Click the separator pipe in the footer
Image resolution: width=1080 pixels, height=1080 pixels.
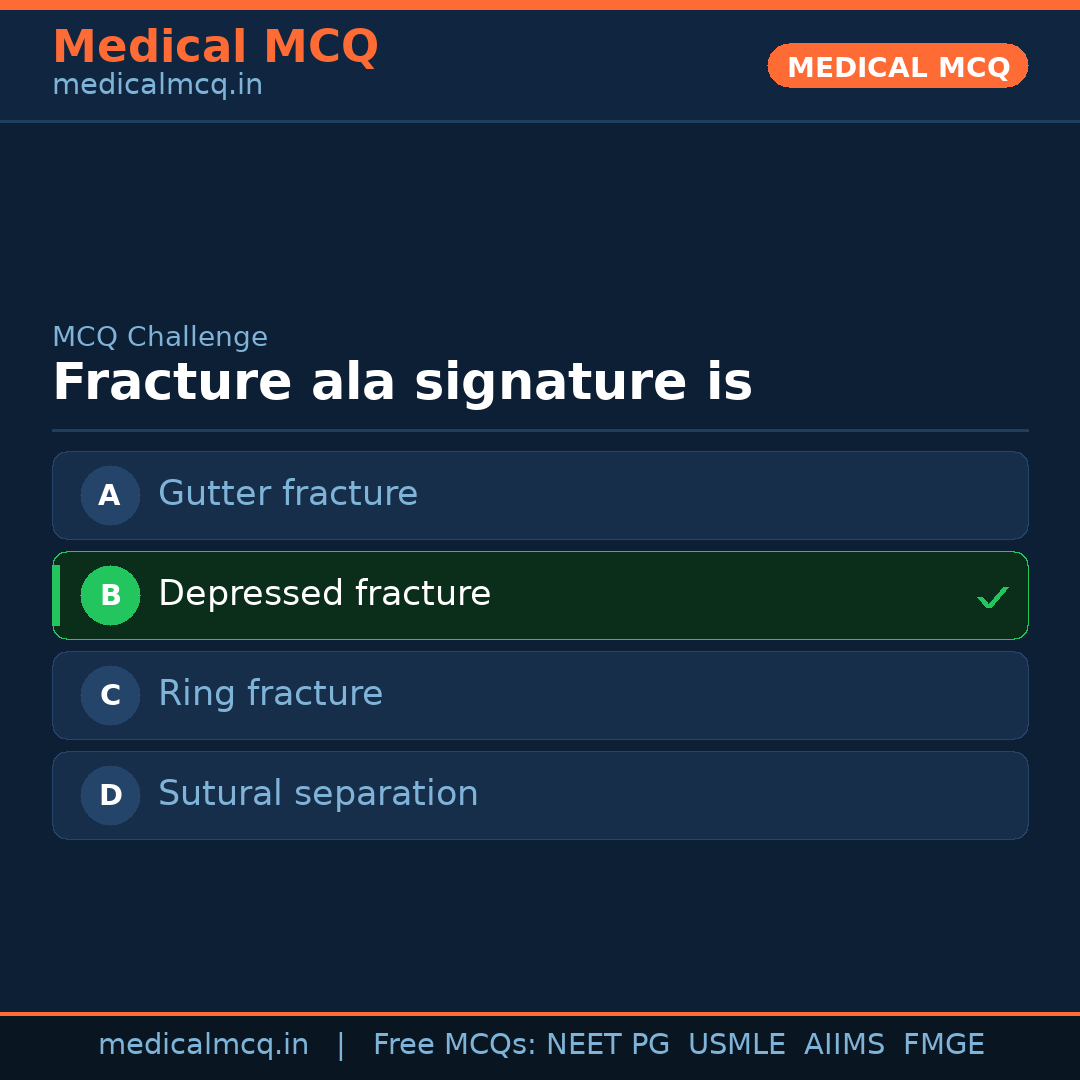point(341,1044)
